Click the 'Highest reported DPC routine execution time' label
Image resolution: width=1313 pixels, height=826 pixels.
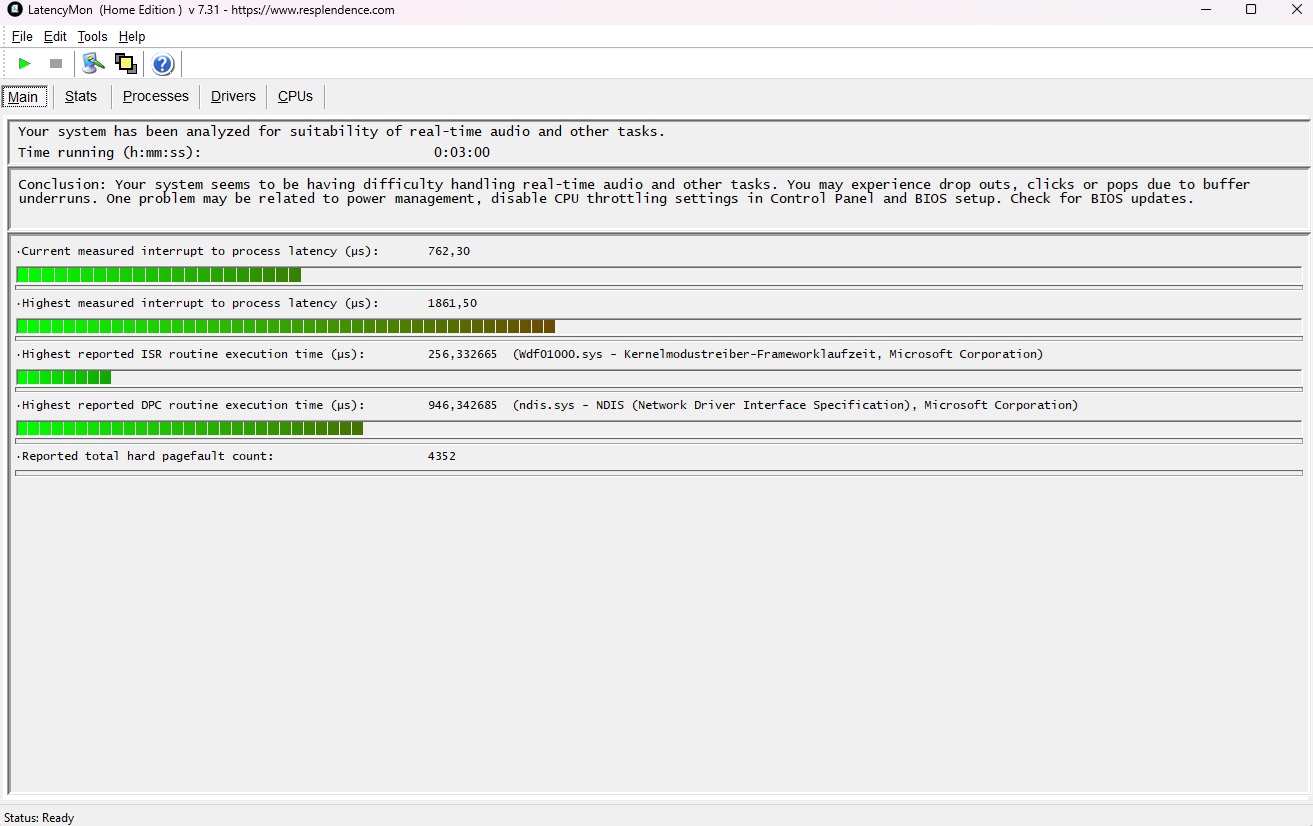(193, 405)
